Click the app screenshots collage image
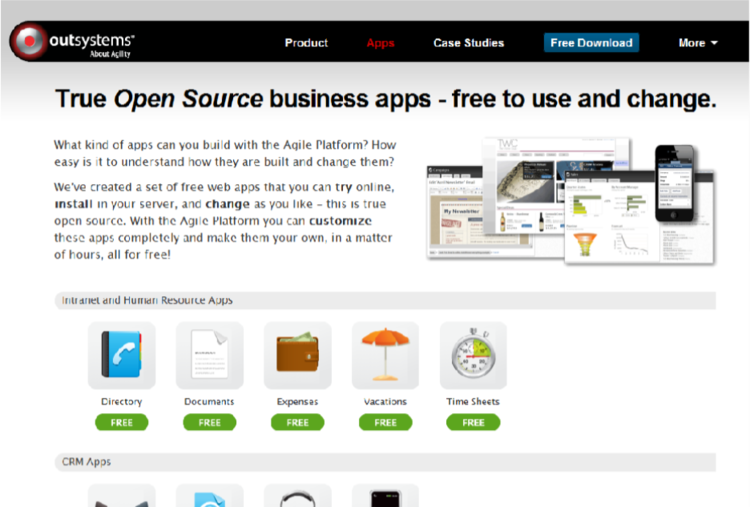The width and height of the screenshot is (750, 507). pos(571,201)
